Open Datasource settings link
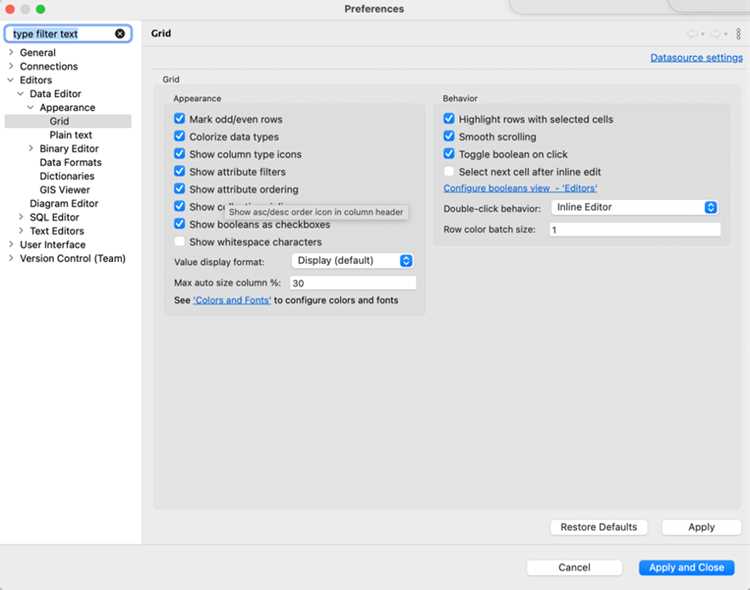The width and height of the screenshot is (750, 590). 696,57
